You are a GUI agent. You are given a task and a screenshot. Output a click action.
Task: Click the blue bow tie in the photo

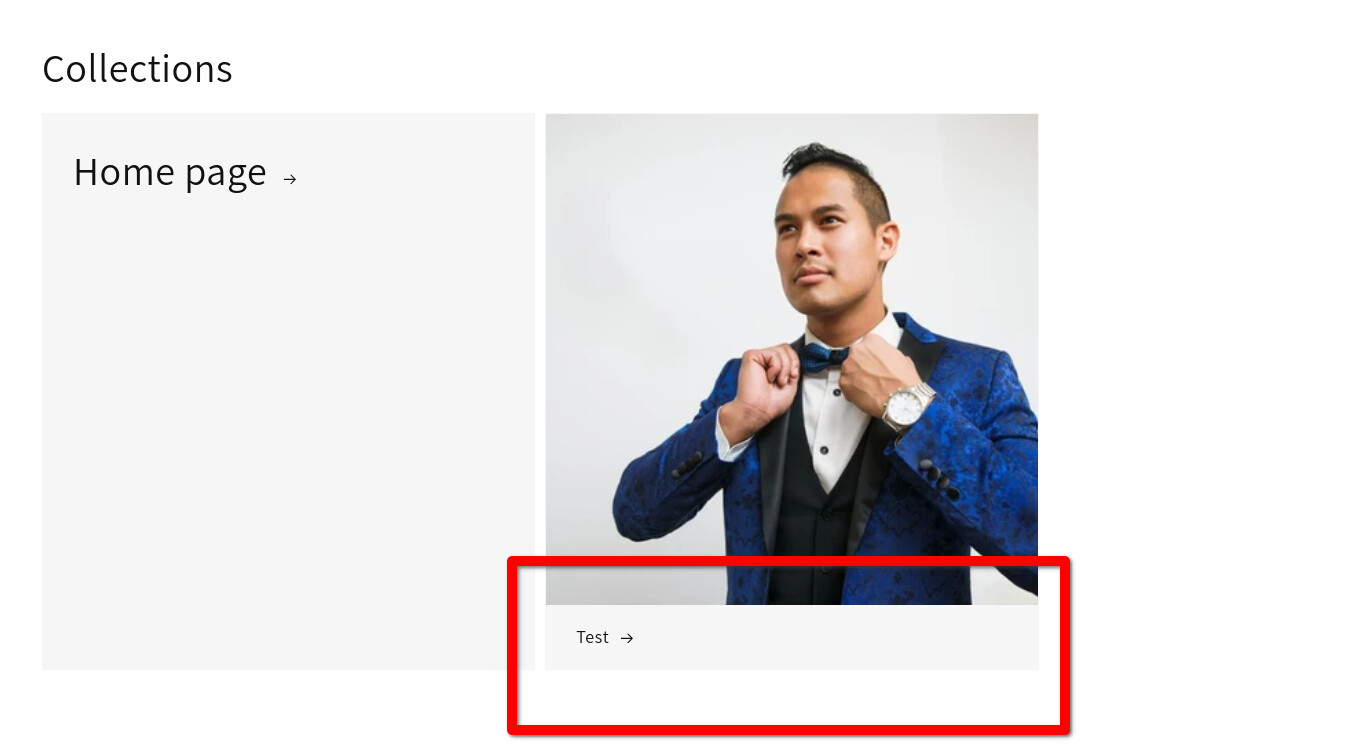pos(823,356)
